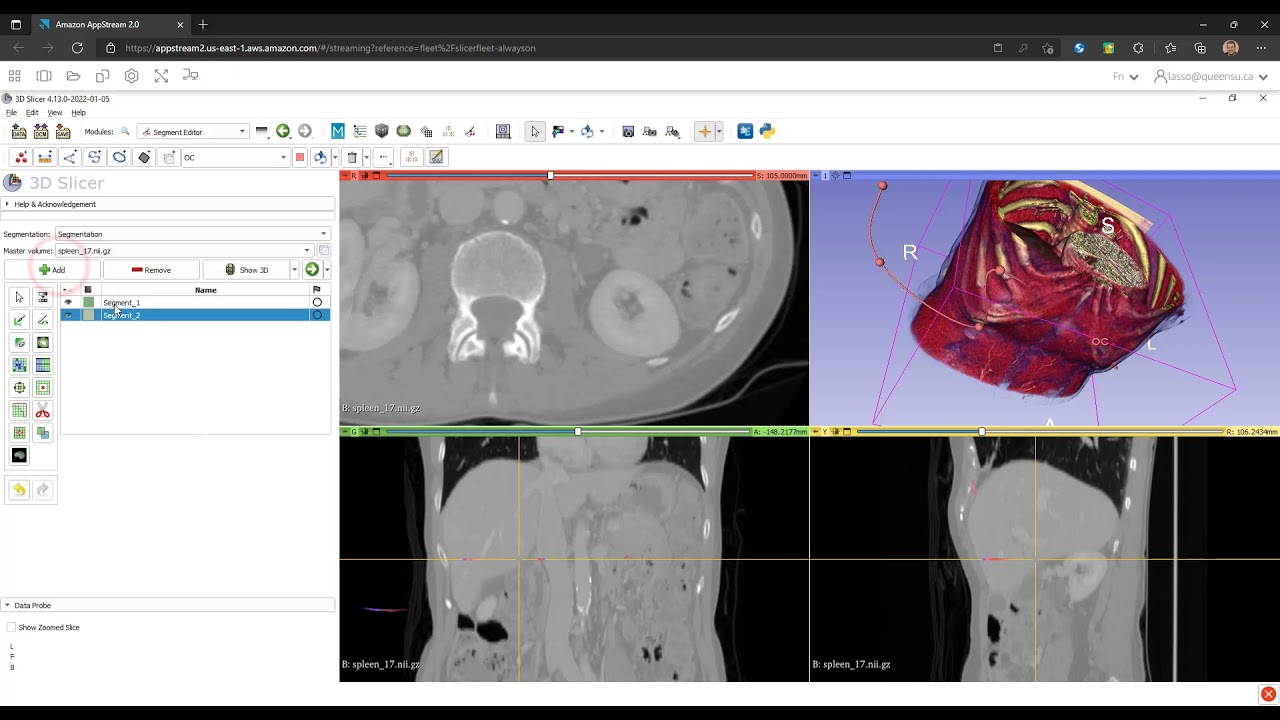The width and height of the screenshot is (1280, 720).
Task: Open the DCM DICOM import icon
Action: click(41, 131)
